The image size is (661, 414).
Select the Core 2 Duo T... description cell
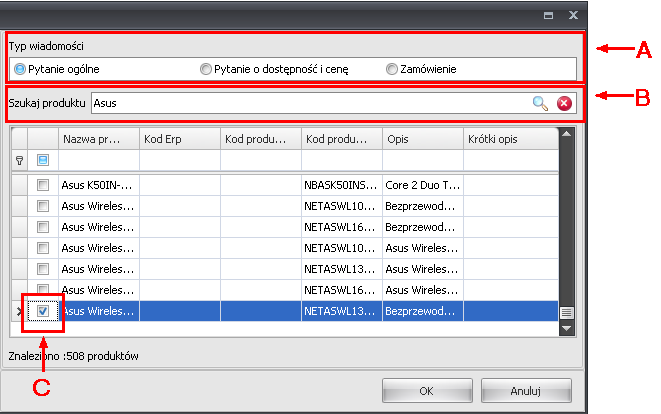(423, 185)
